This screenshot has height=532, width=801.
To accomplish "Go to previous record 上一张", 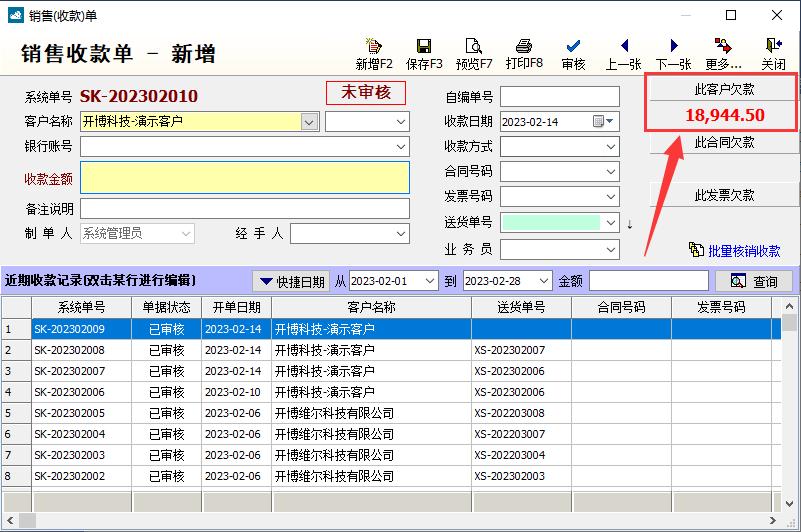I will pyautogui.click(x=623, y=54).
